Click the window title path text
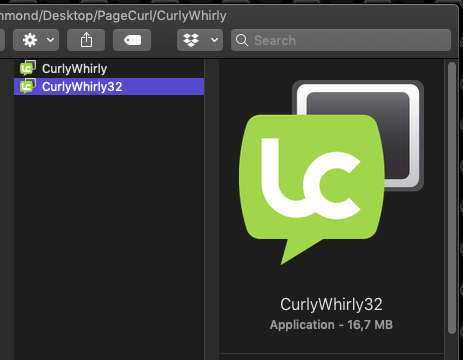The image size is (463, 360). 113,15
